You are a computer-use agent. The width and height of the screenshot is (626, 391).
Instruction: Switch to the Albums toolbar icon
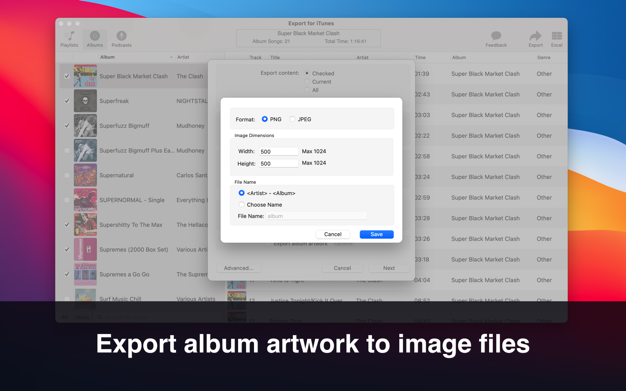click(x=95, y=39)
